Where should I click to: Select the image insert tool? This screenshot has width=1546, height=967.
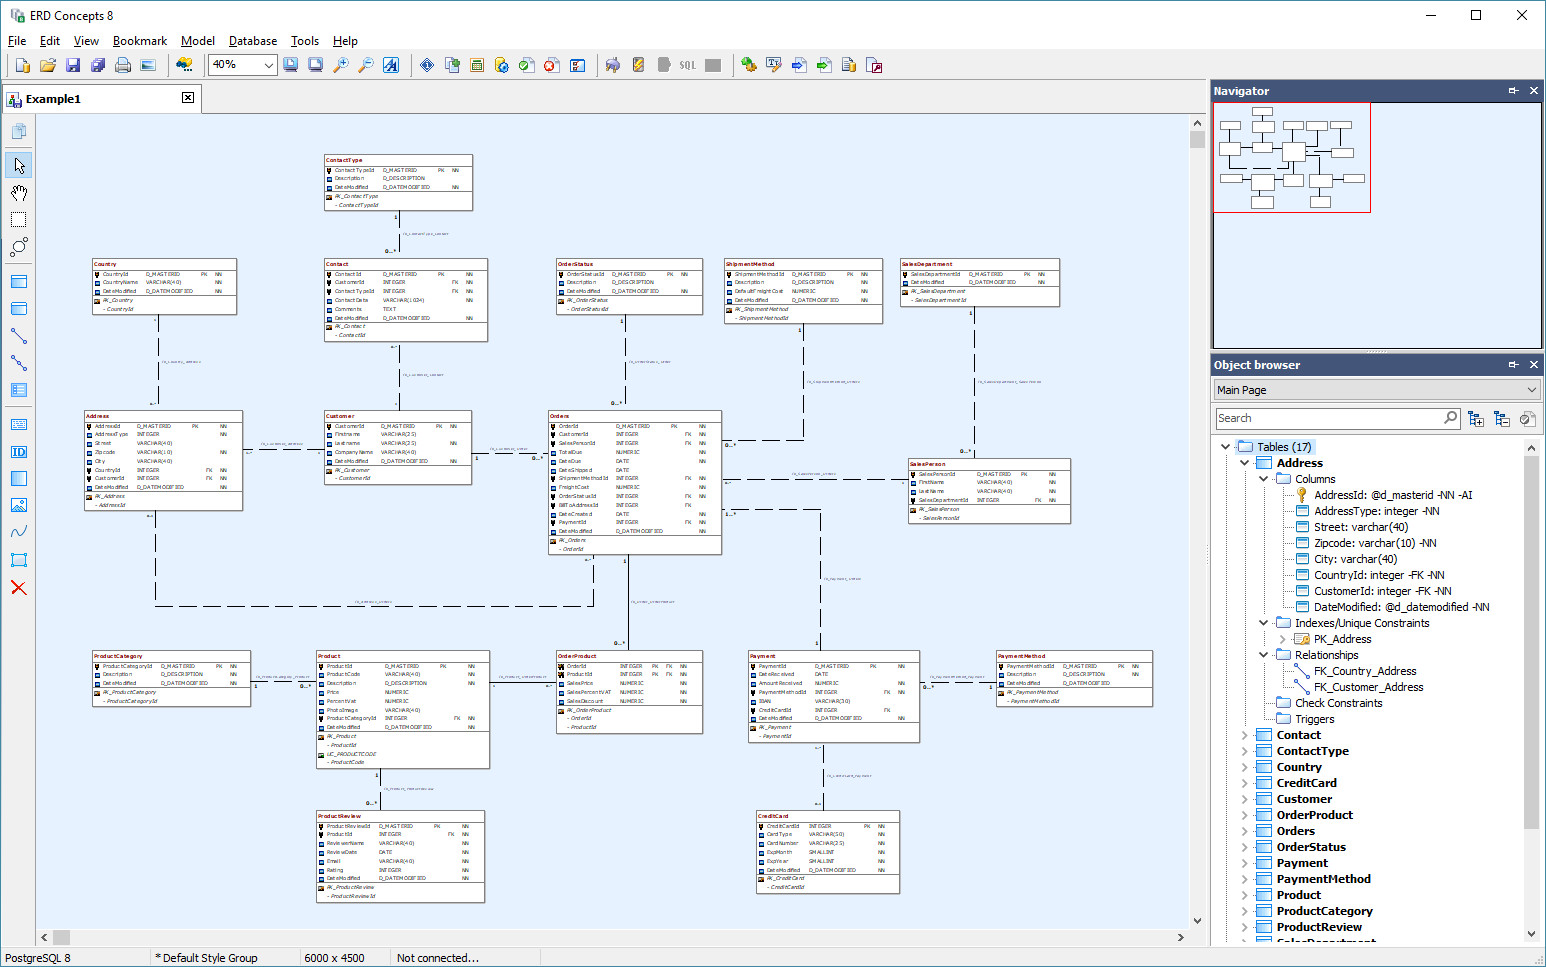[19, 505]
